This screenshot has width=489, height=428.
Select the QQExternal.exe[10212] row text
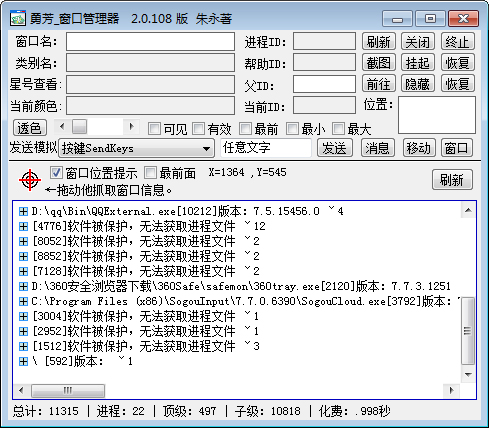(x=187, y=211)
